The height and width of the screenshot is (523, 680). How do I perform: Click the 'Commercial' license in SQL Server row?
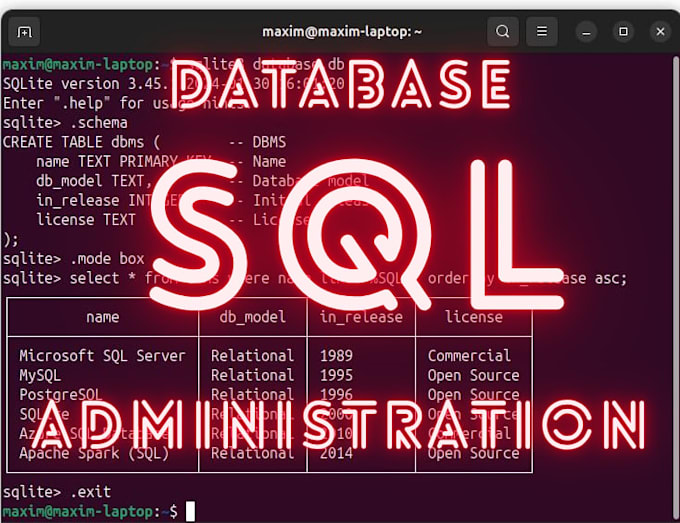(469, 356)
